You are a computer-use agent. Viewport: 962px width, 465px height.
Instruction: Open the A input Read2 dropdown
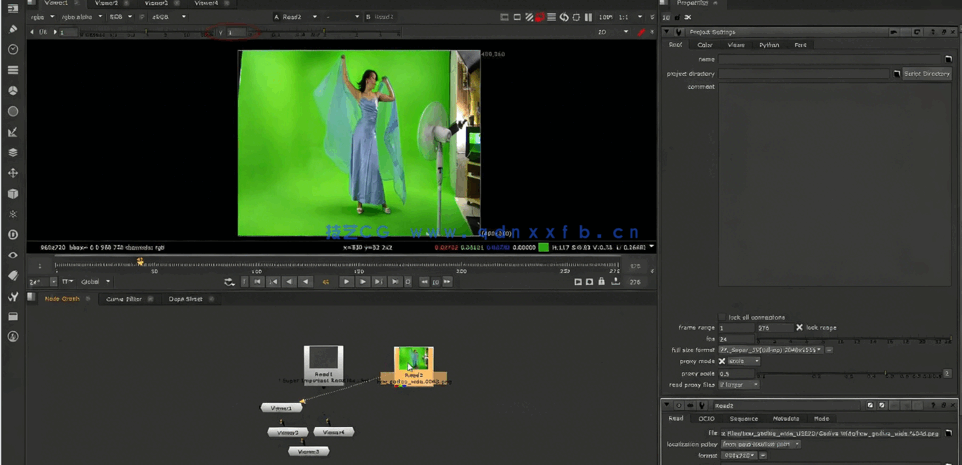tap(300, 17)
